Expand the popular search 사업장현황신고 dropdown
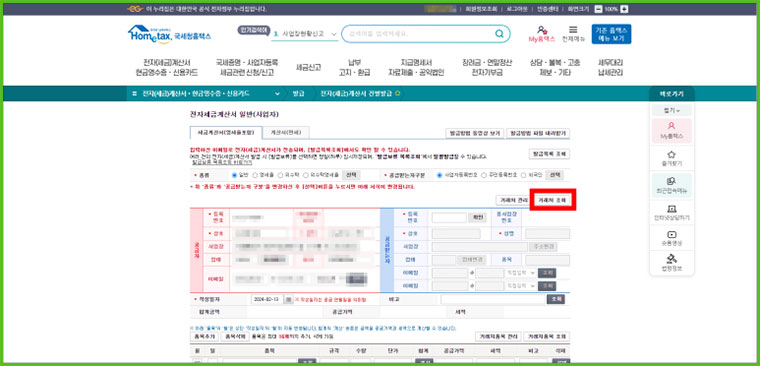 coord(333,34)
